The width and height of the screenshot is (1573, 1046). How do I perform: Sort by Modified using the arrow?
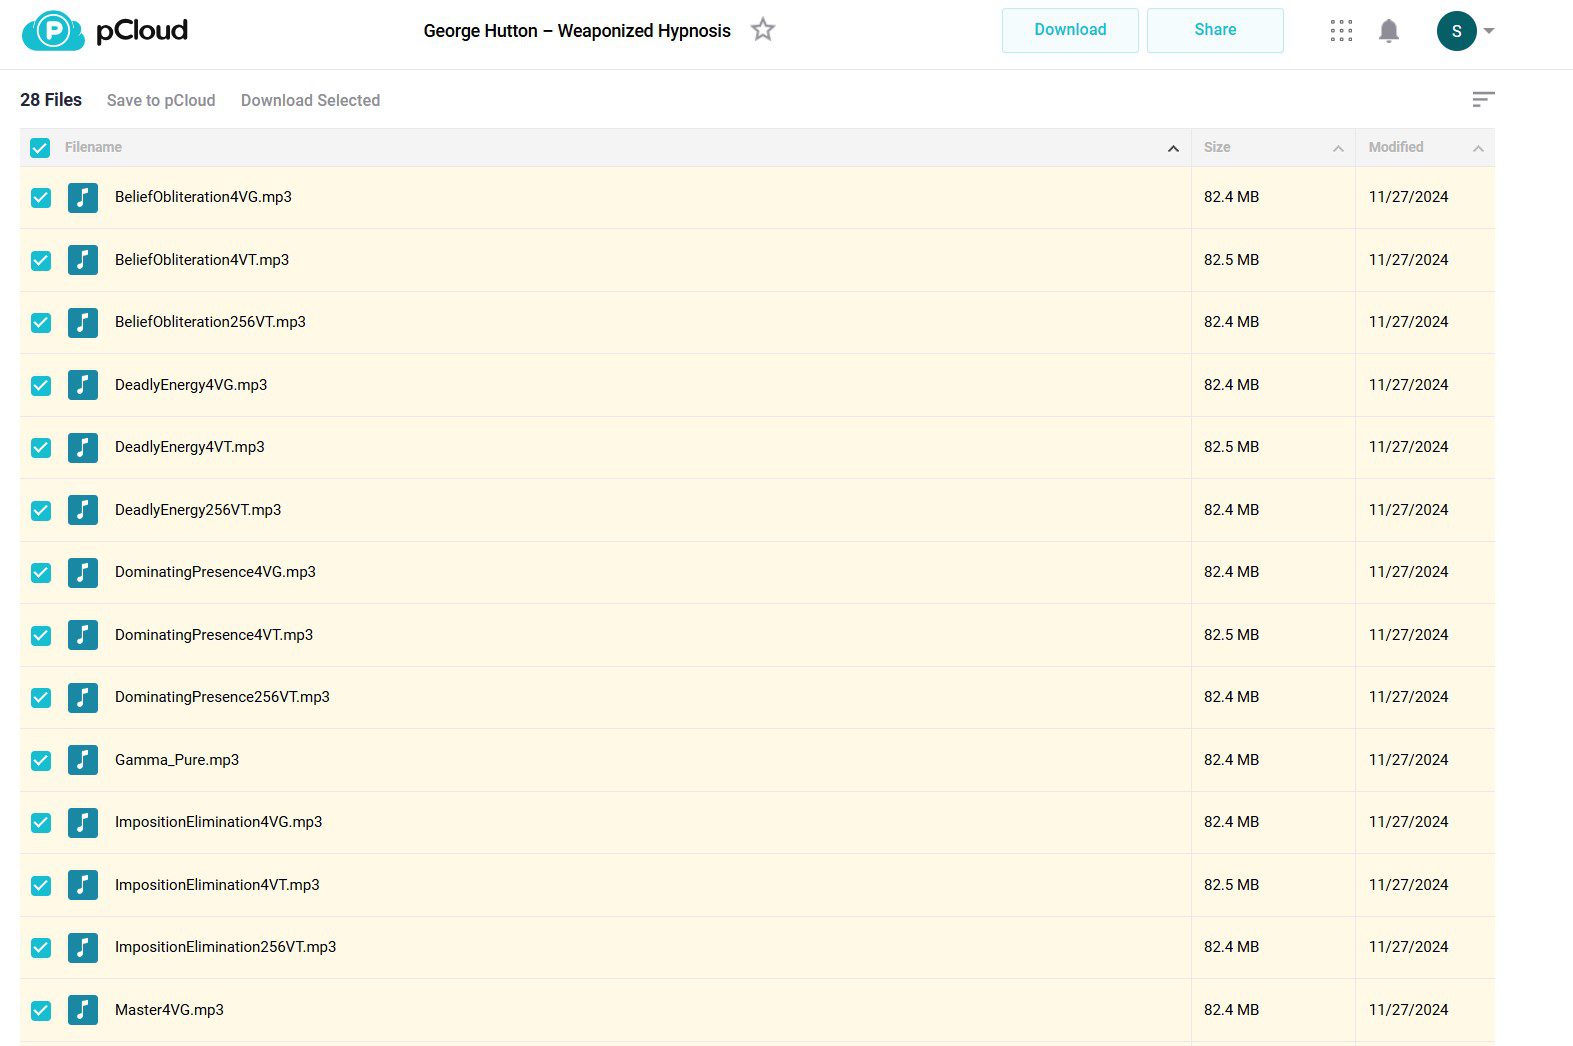[x=1478, y=148]
